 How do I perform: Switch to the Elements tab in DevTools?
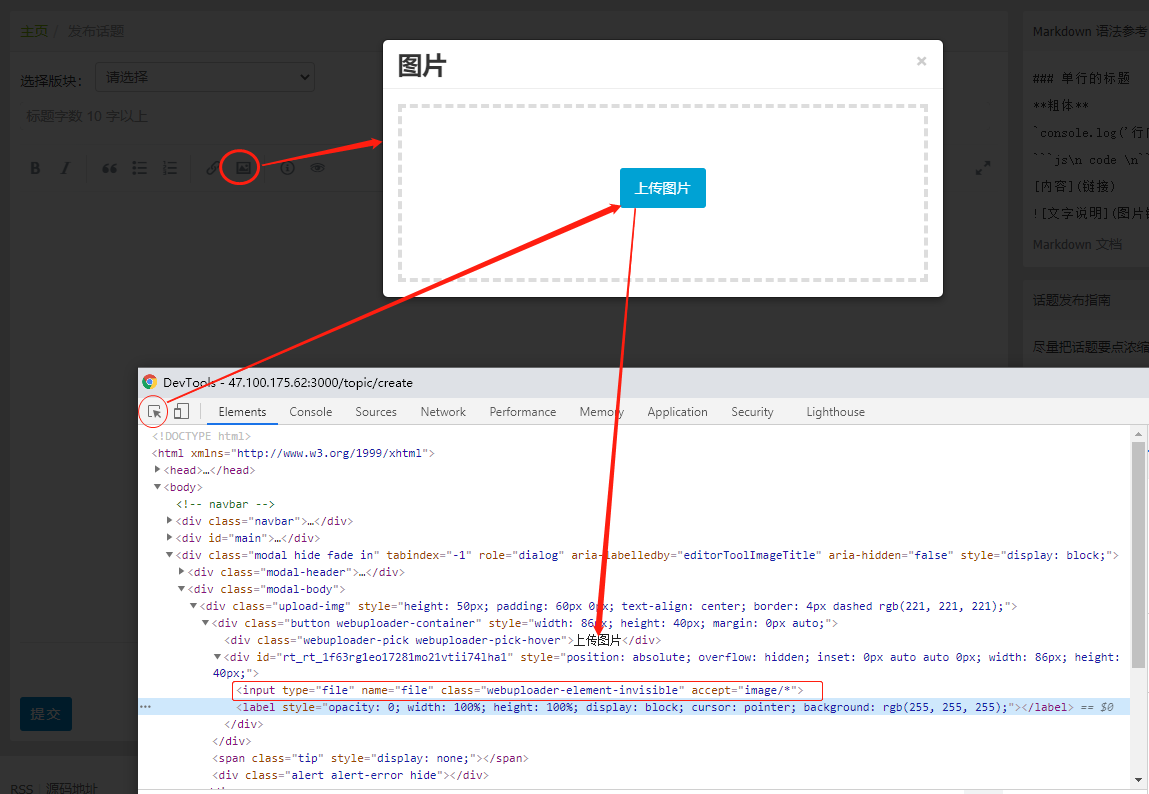242,412
